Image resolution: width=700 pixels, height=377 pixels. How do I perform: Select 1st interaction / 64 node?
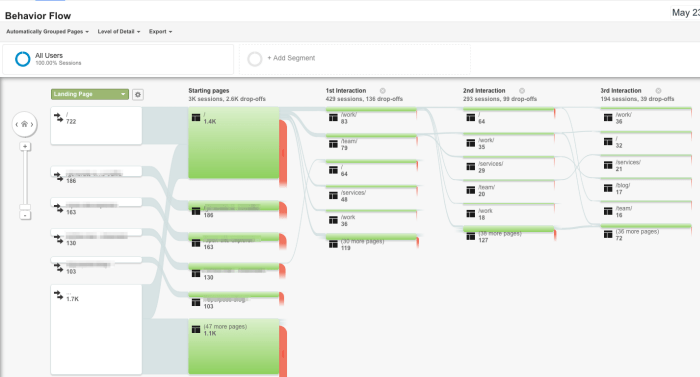coord(371,169)
